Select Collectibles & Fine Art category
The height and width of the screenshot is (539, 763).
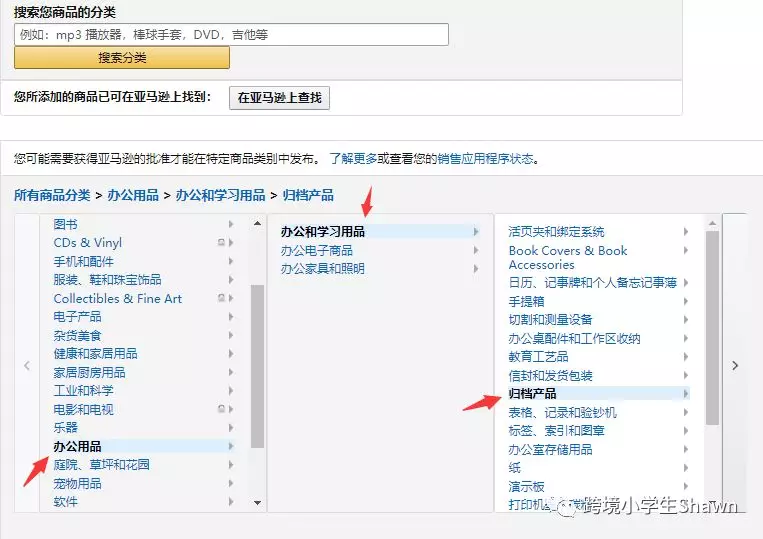tap(117, 298)
